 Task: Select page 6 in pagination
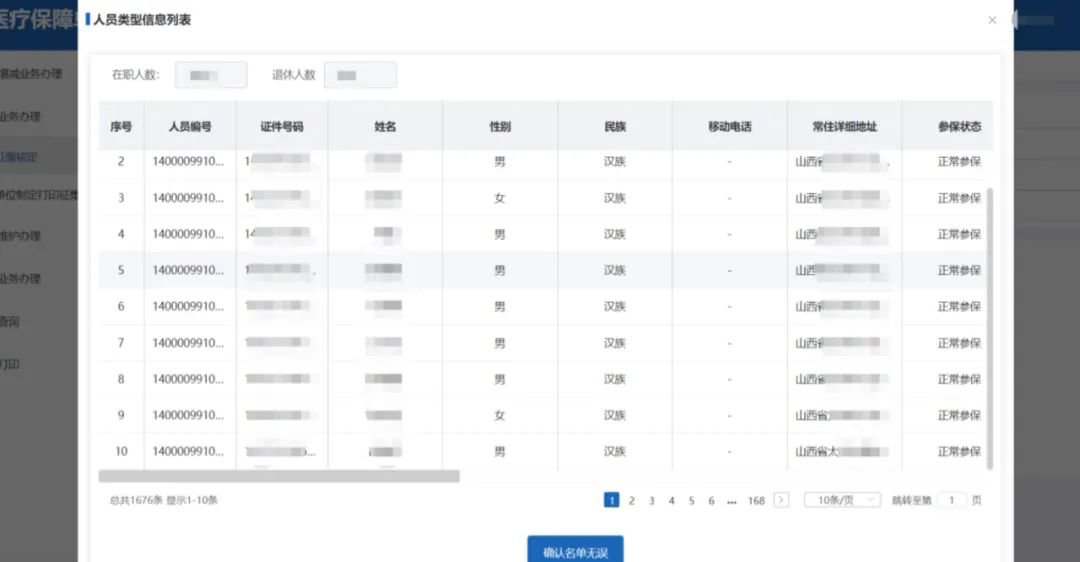711,500
